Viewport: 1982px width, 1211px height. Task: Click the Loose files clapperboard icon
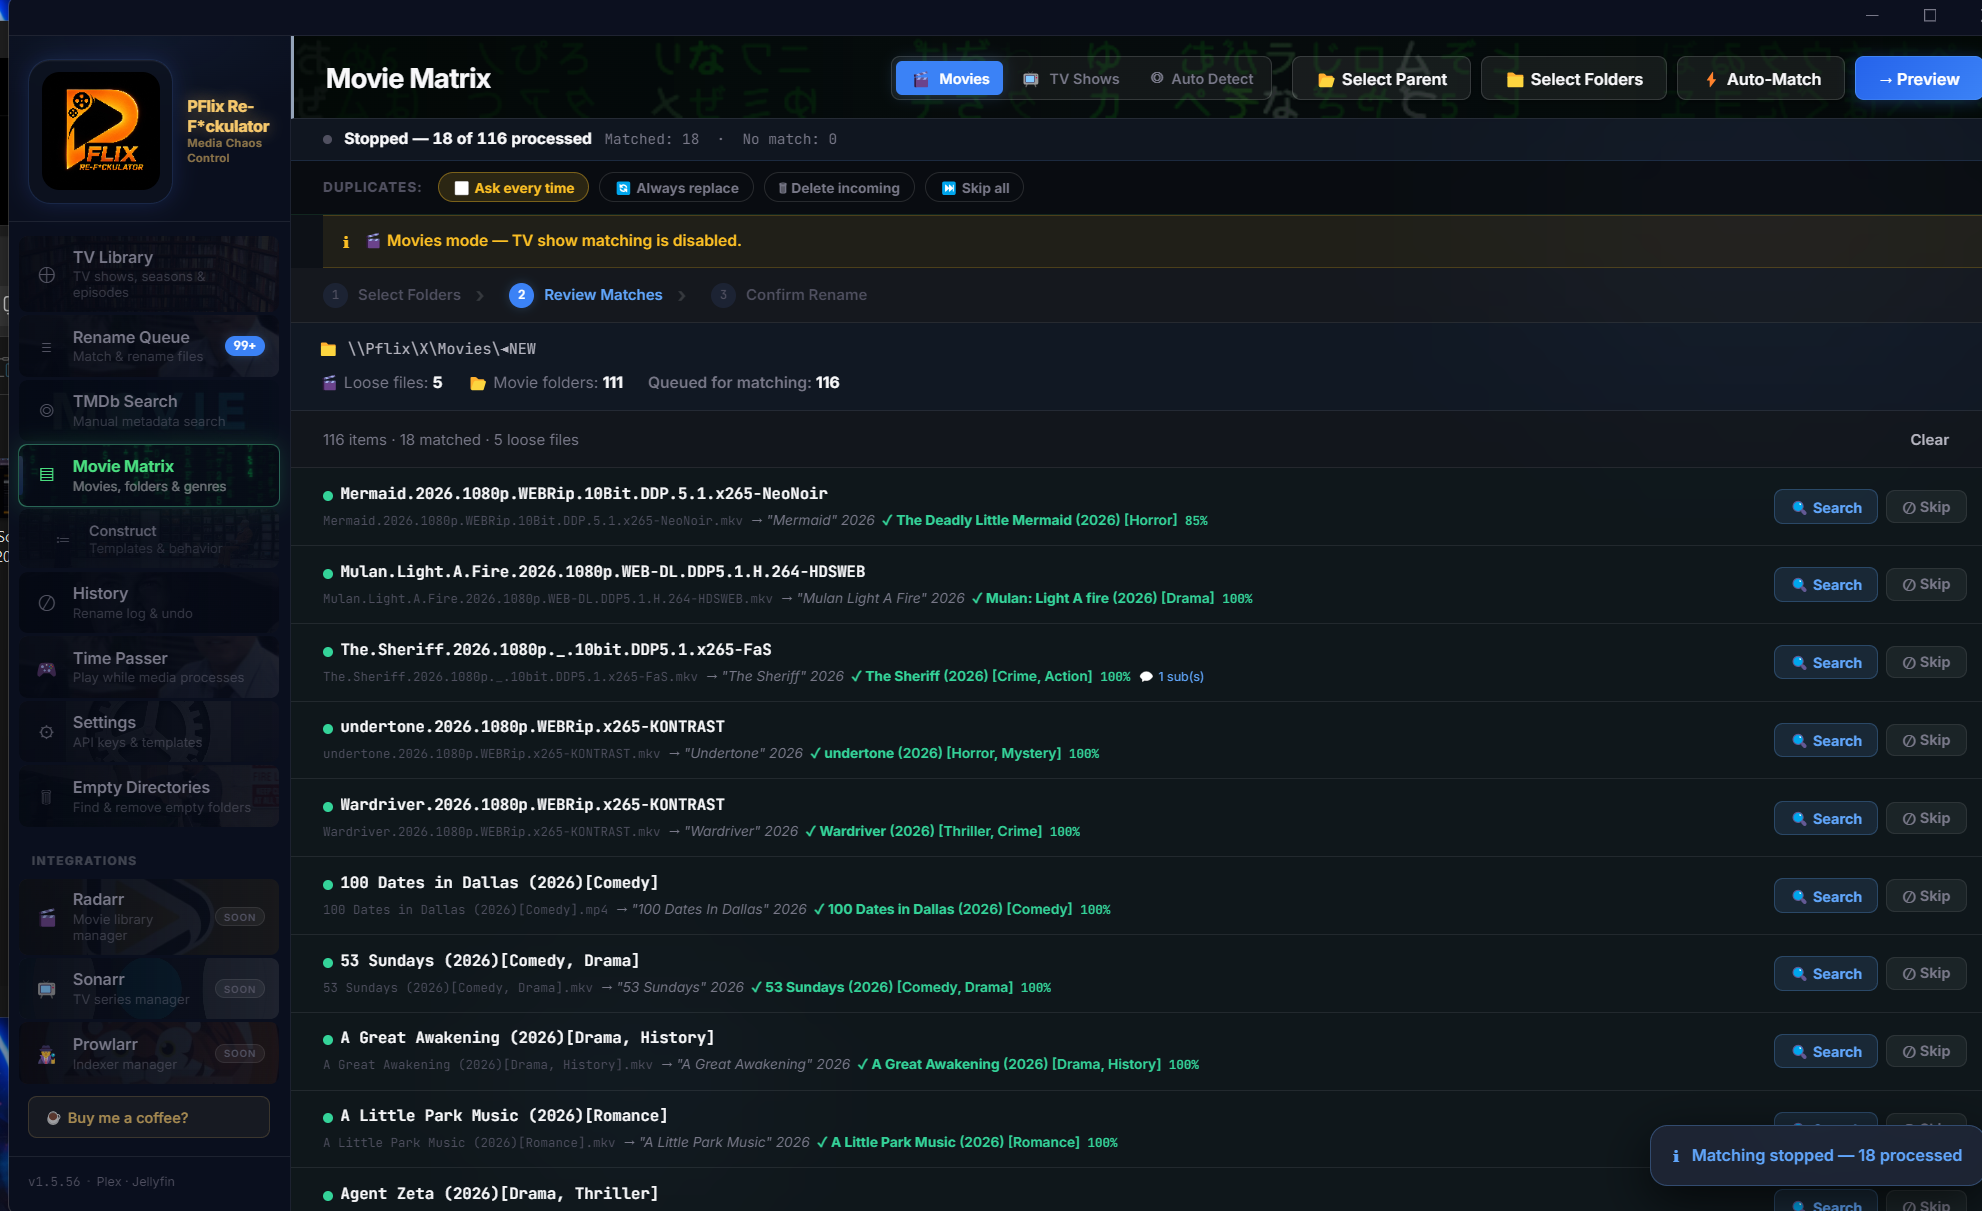(x=330, y=383)
